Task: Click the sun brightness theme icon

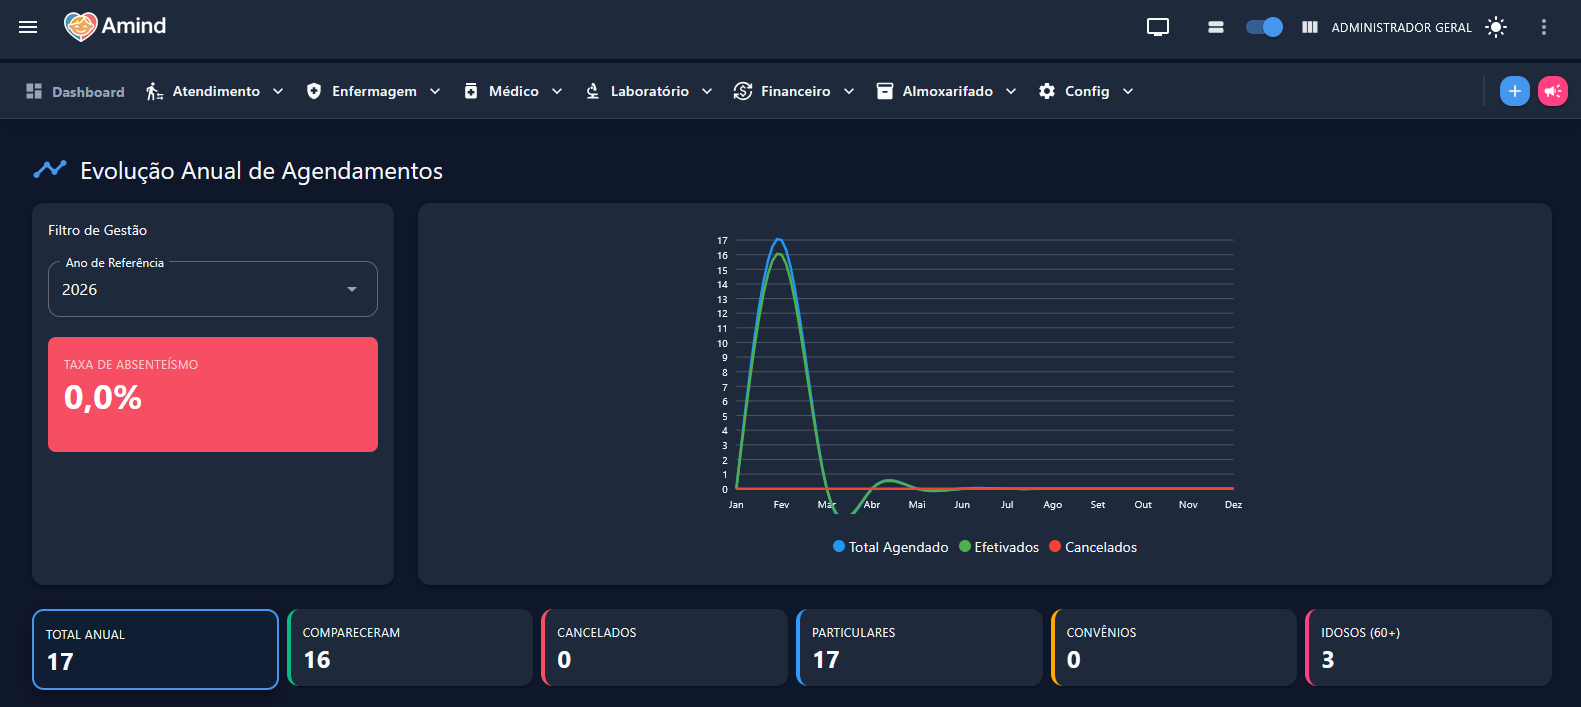Action: coord(1496,27)
